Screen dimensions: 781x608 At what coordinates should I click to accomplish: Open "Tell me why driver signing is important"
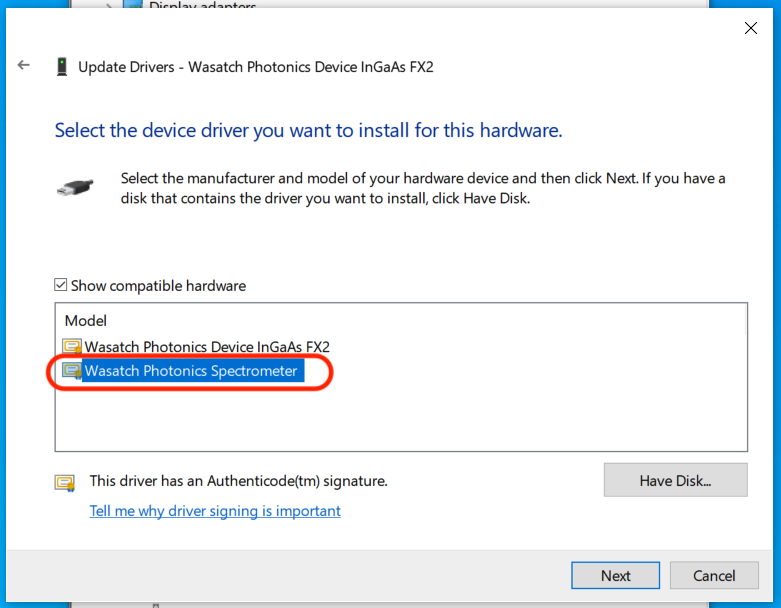(215, 511)
